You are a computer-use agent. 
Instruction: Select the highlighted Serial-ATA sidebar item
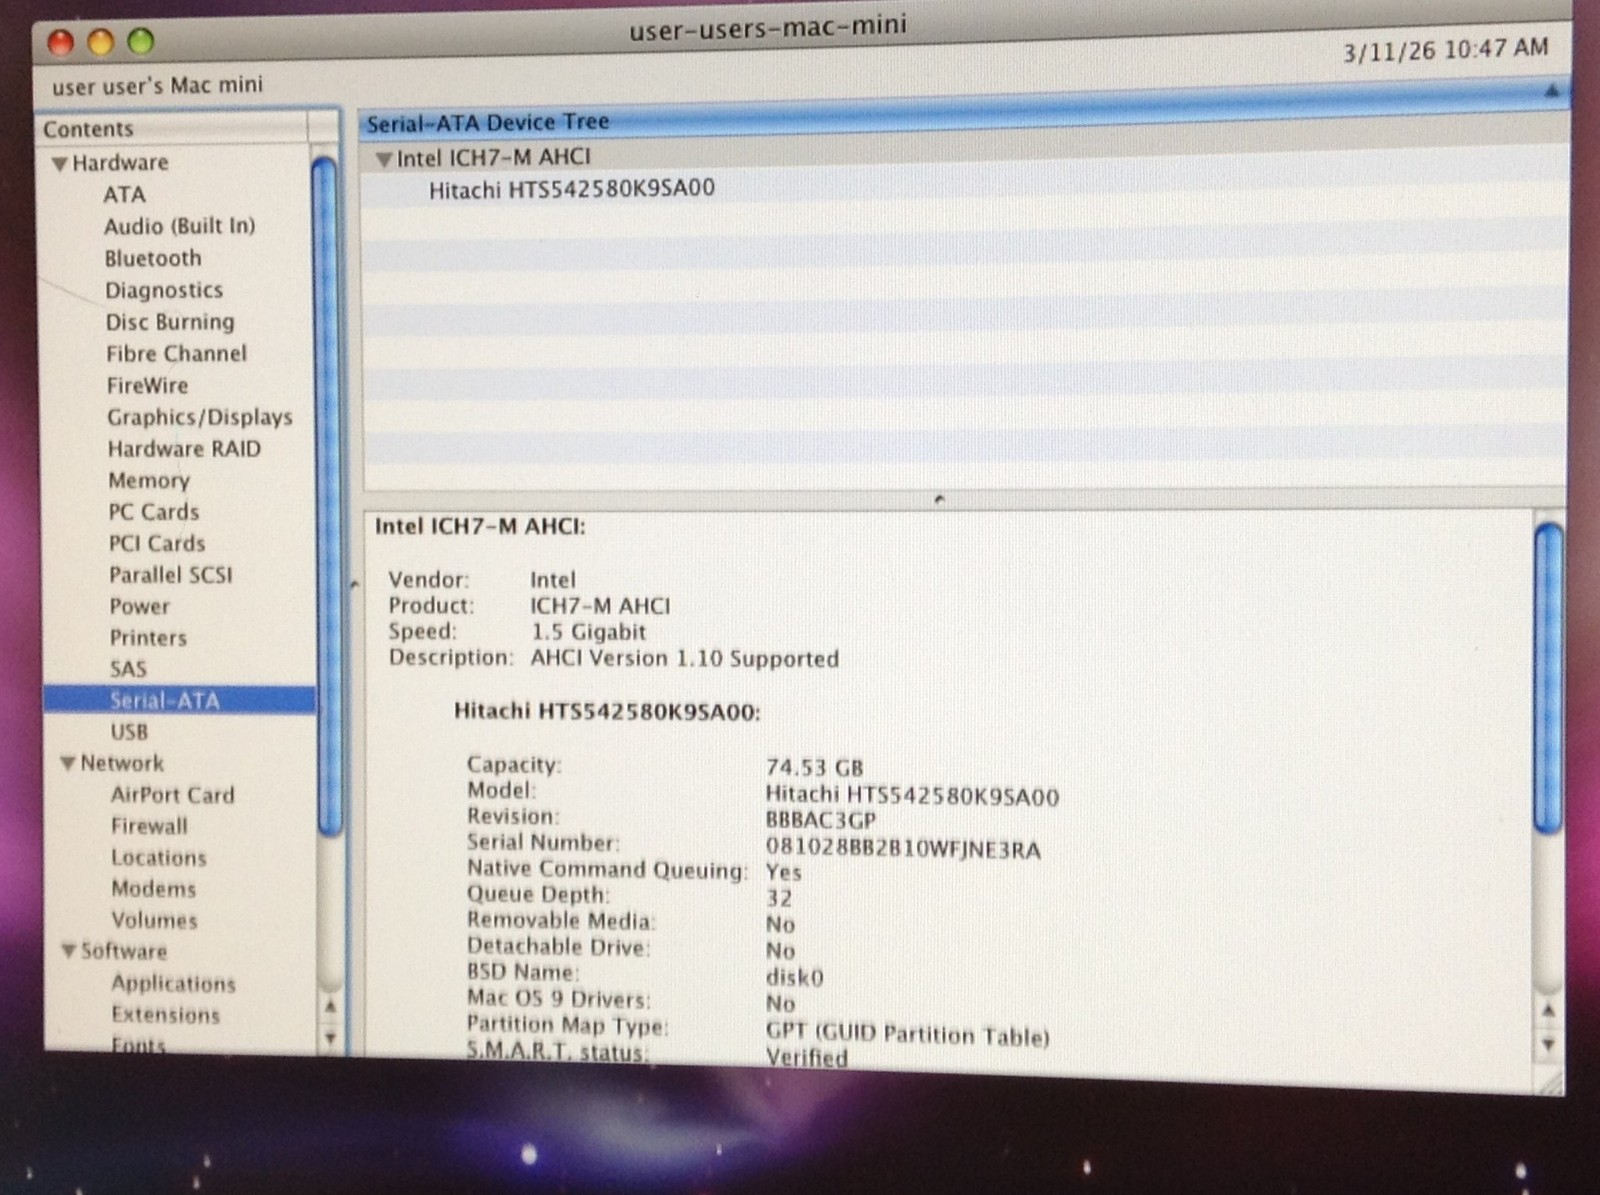(x=179, y=700)
